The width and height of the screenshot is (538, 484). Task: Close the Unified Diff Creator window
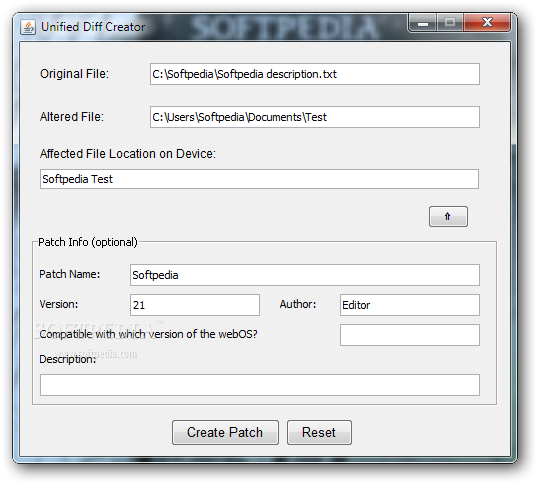coord(487,23)
